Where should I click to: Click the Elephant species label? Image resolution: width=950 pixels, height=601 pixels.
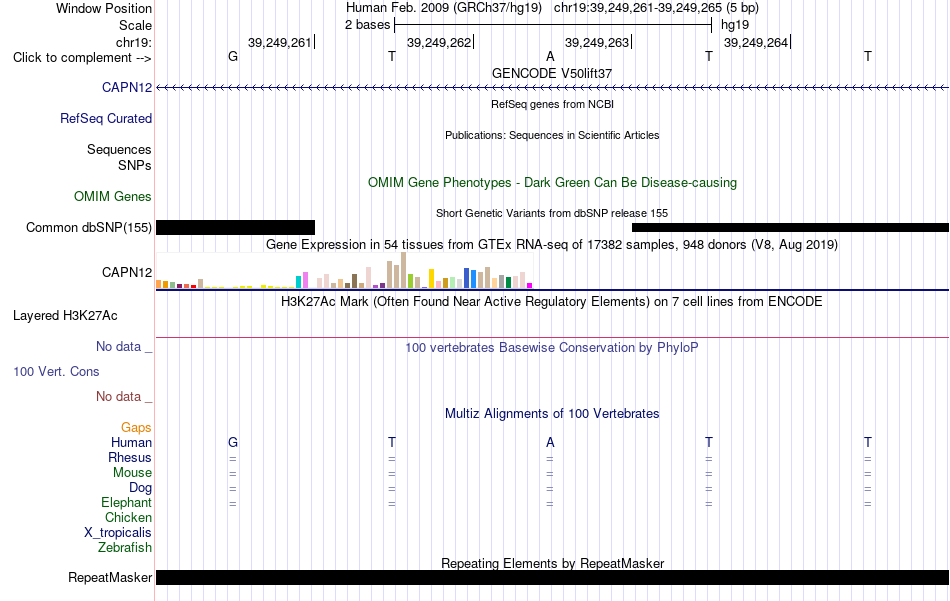pos(127,503)
